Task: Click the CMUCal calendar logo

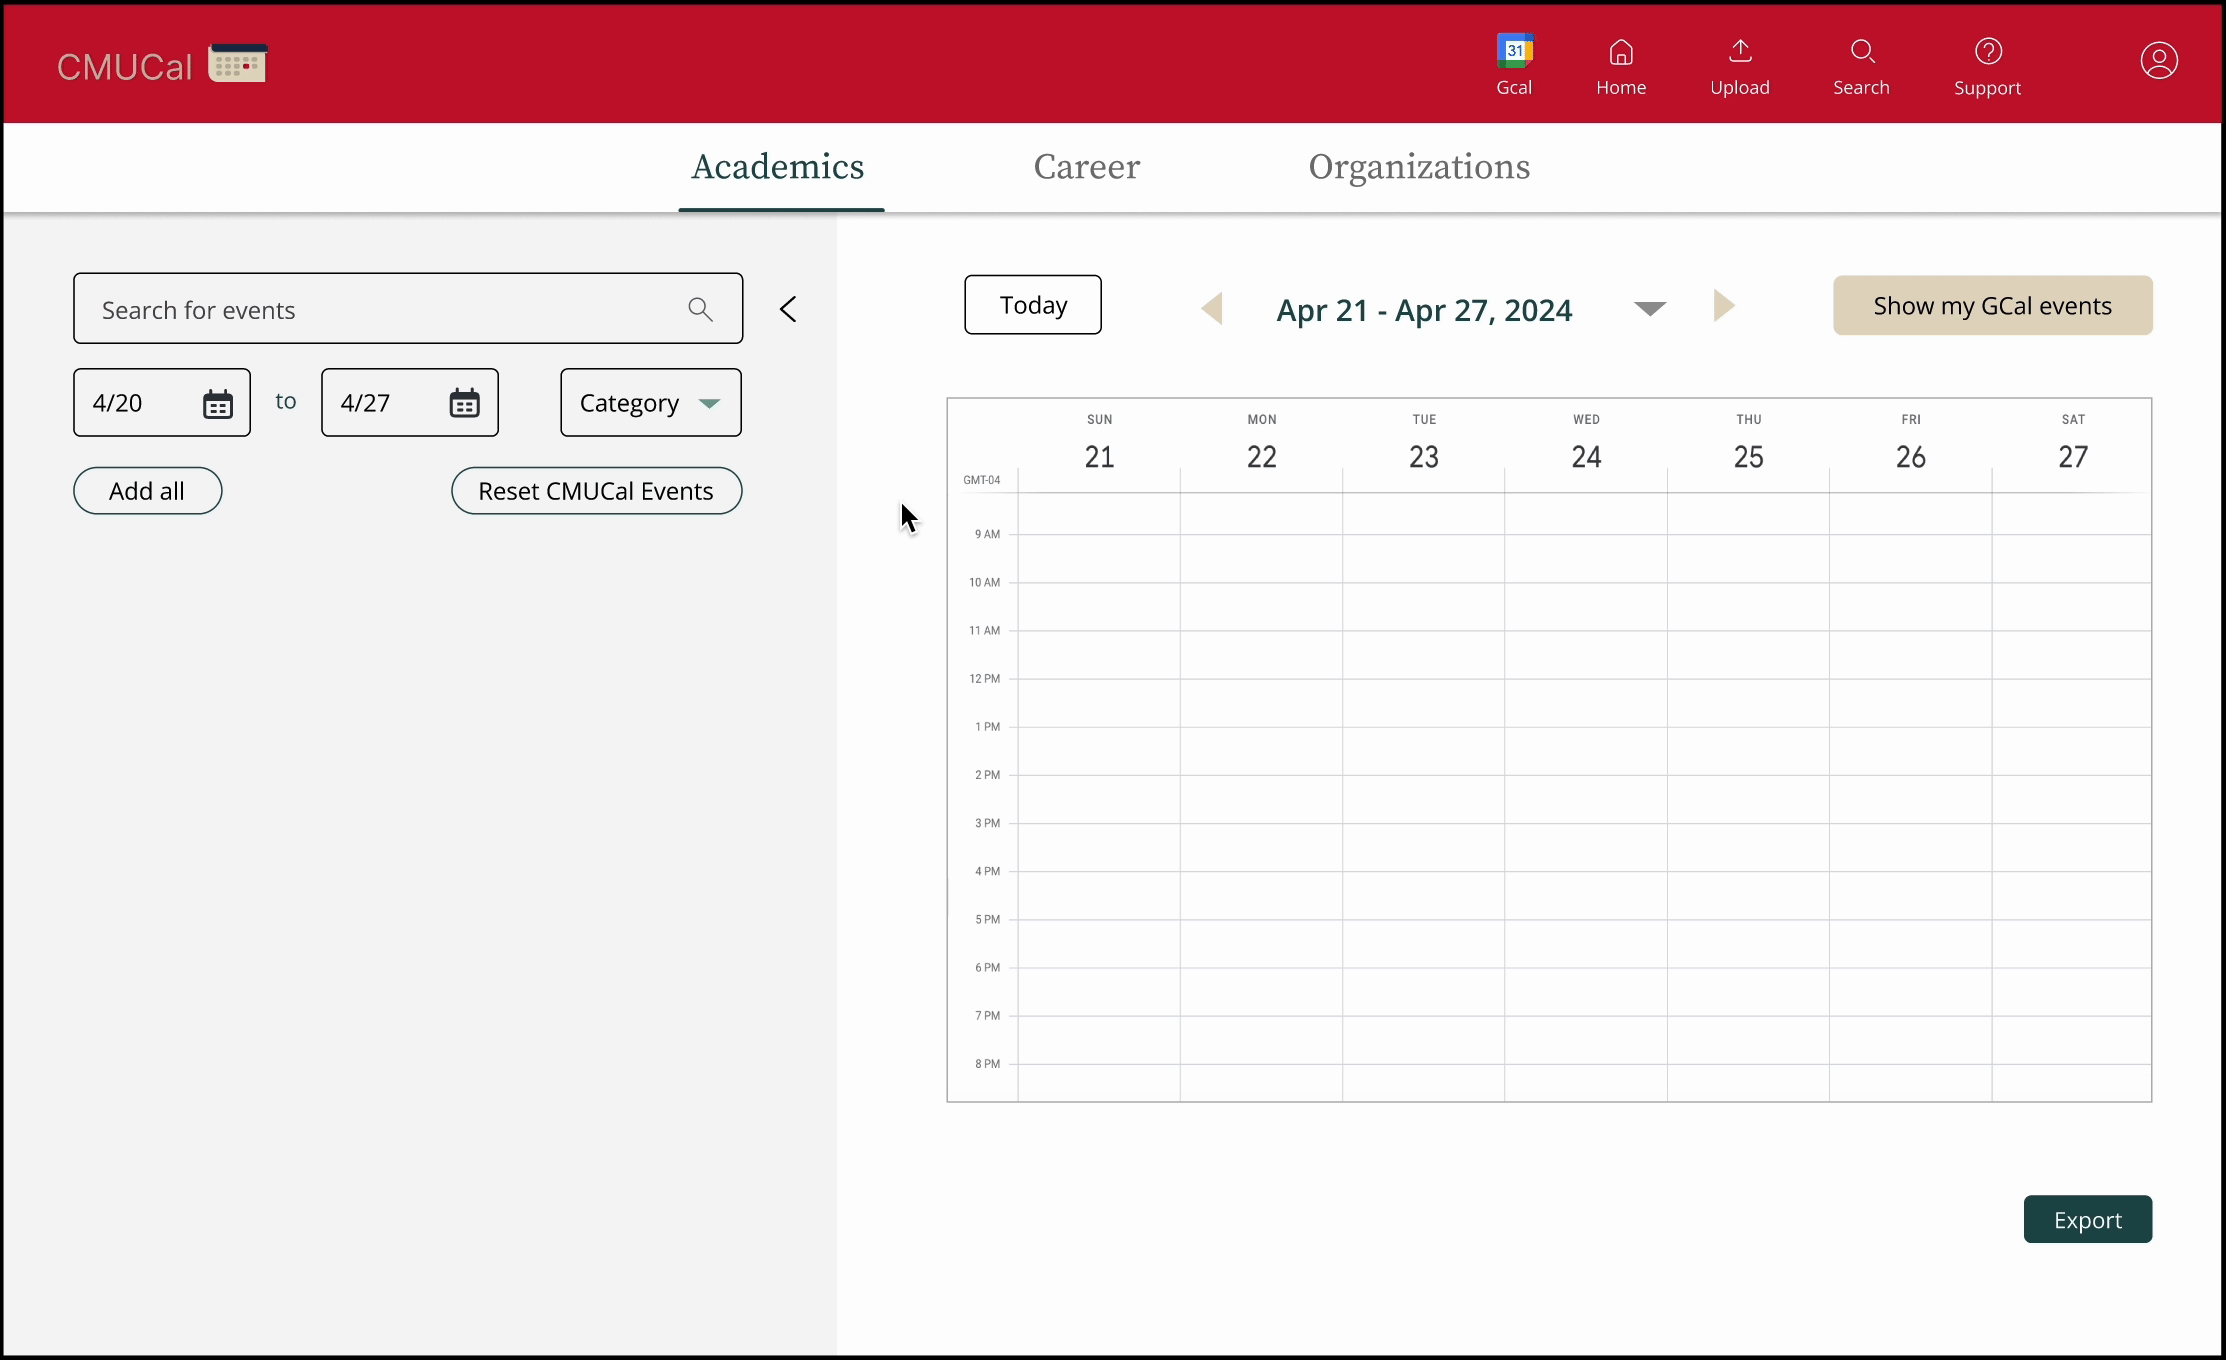Action: [x=237, y=63]
